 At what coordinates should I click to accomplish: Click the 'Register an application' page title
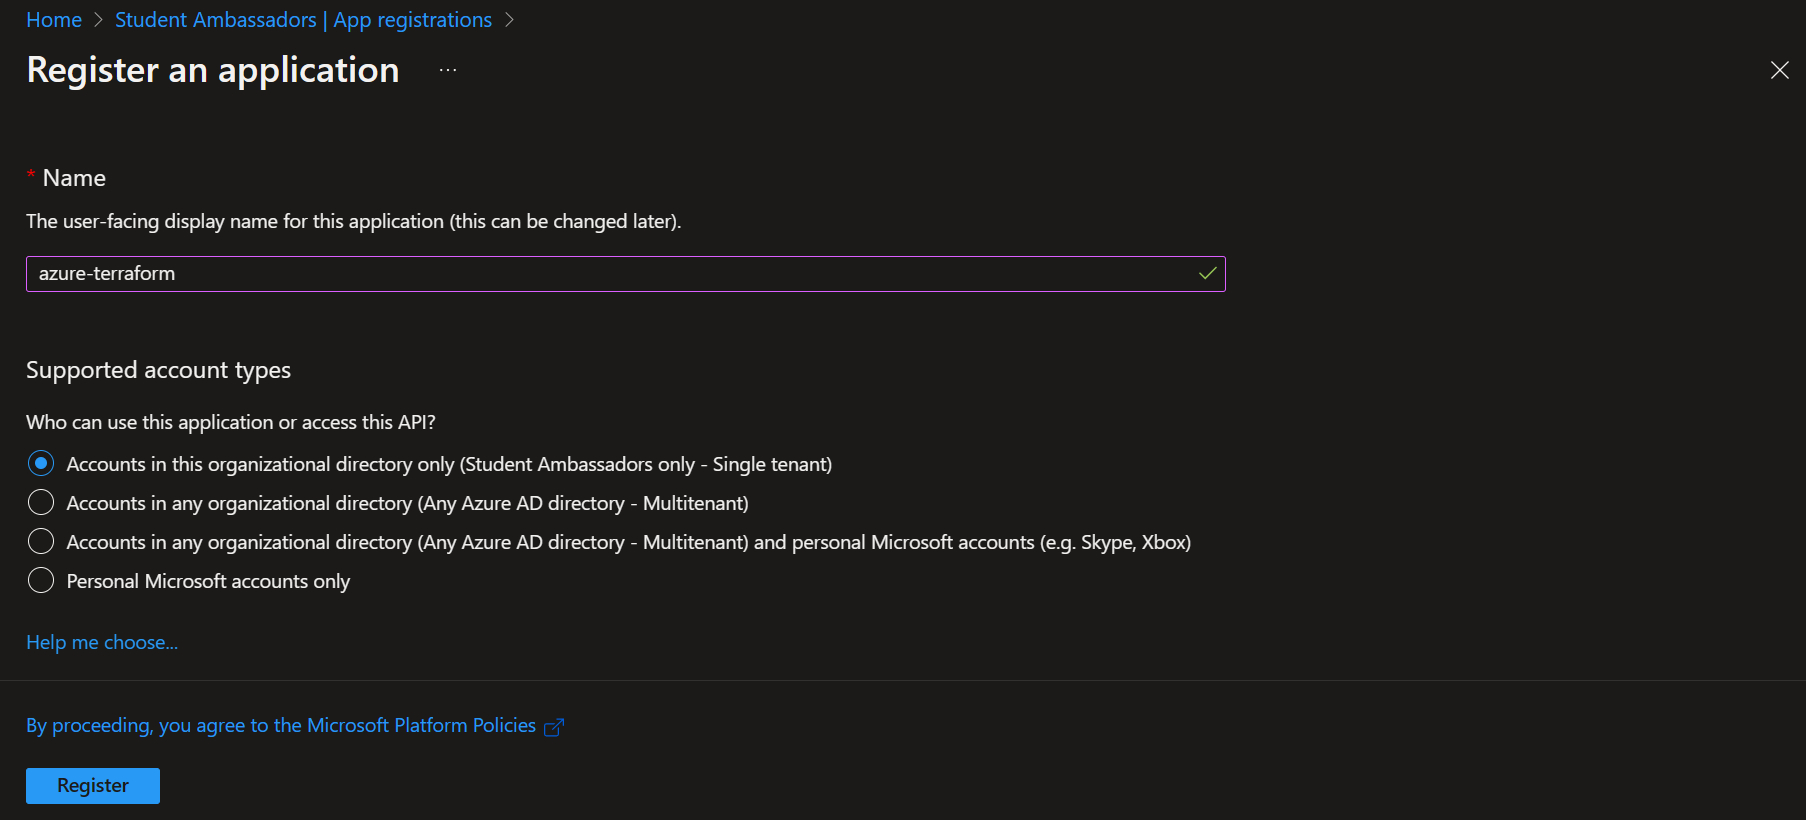point(213,70)
